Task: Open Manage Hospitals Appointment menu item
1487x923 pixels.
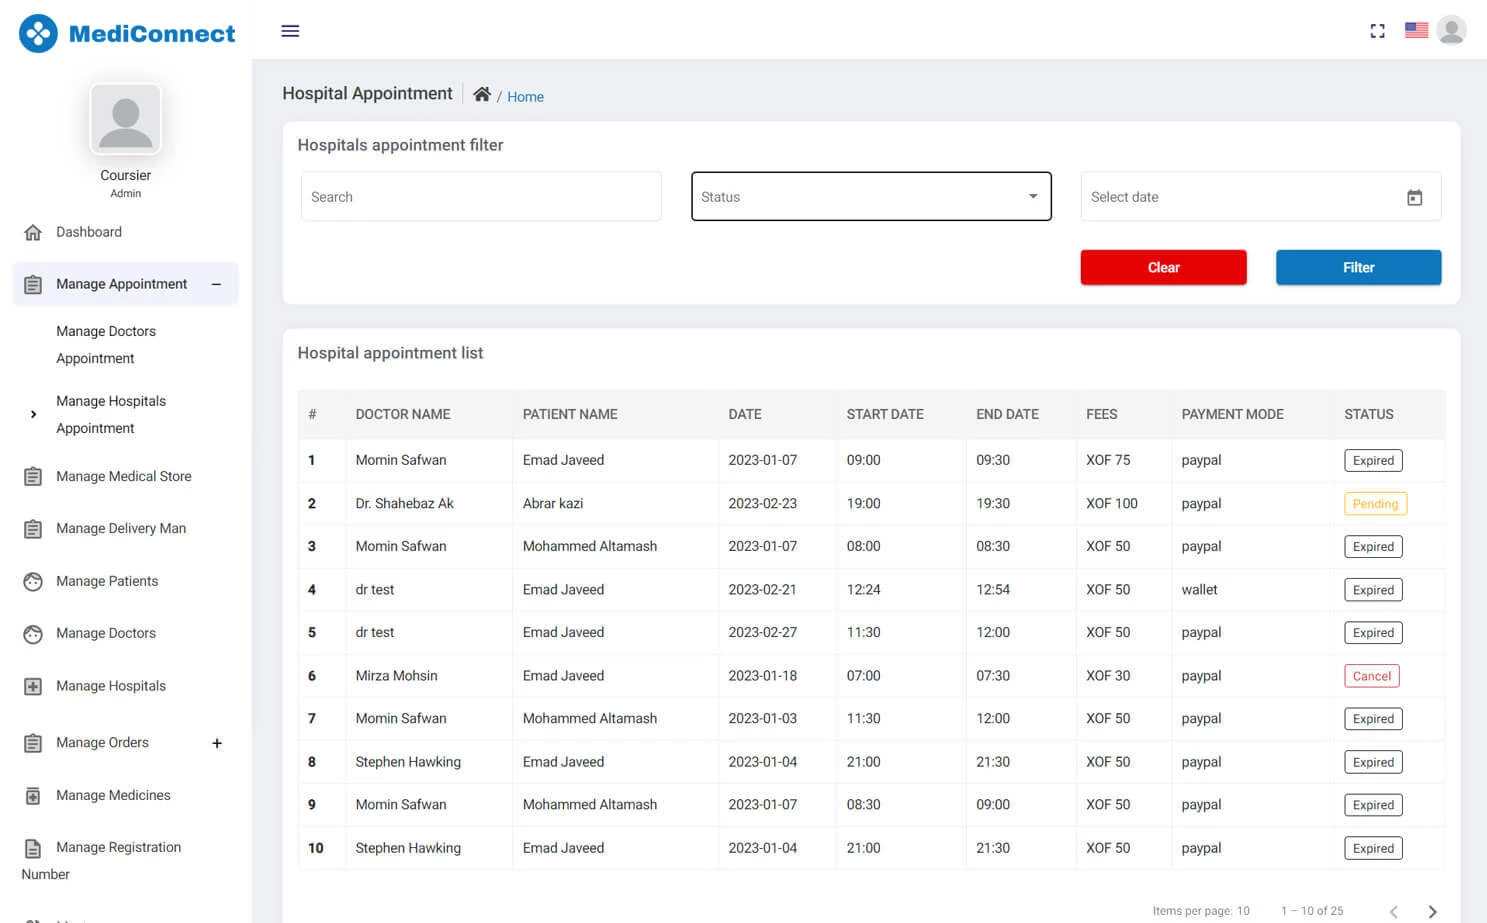Action: click(111, 414)
